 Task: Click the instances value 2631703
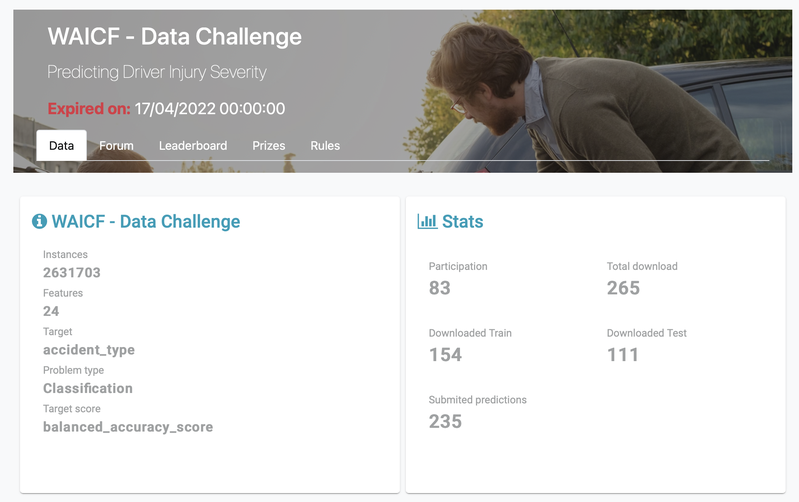[x=72, y=273]
